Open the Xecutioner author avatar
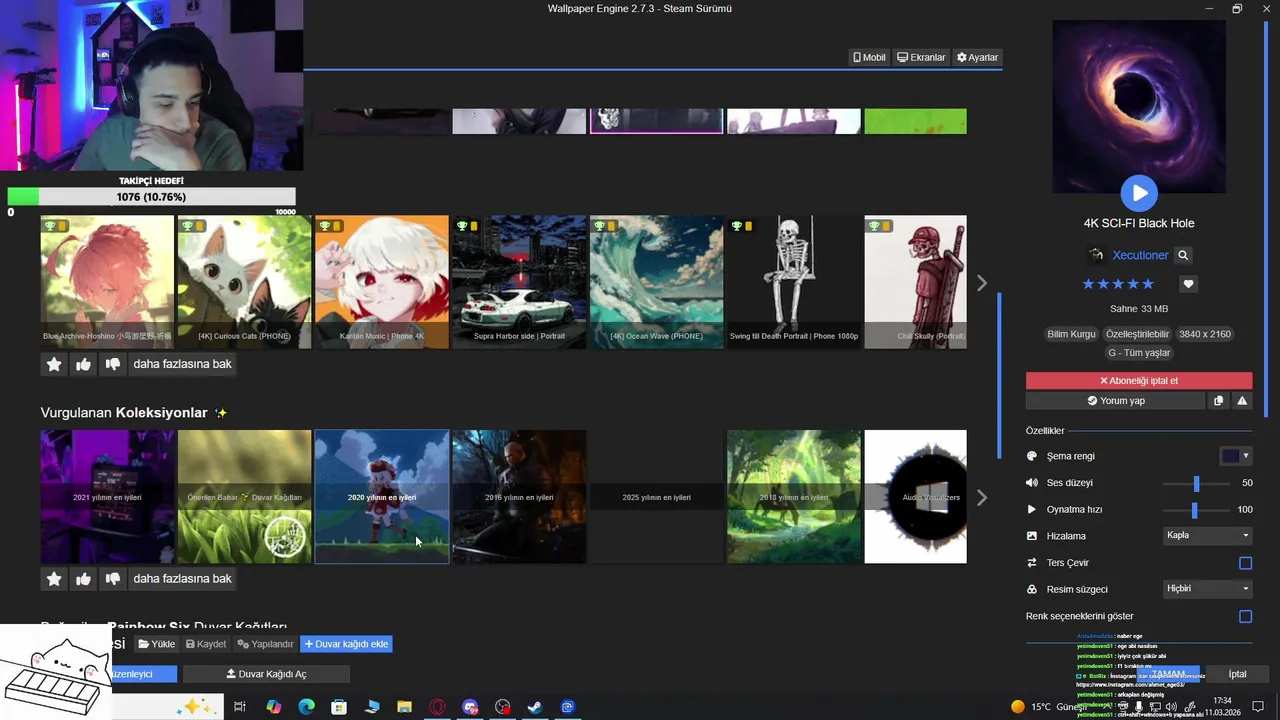This screenshot has height=720, width=1280. [x=1096, y=255]
